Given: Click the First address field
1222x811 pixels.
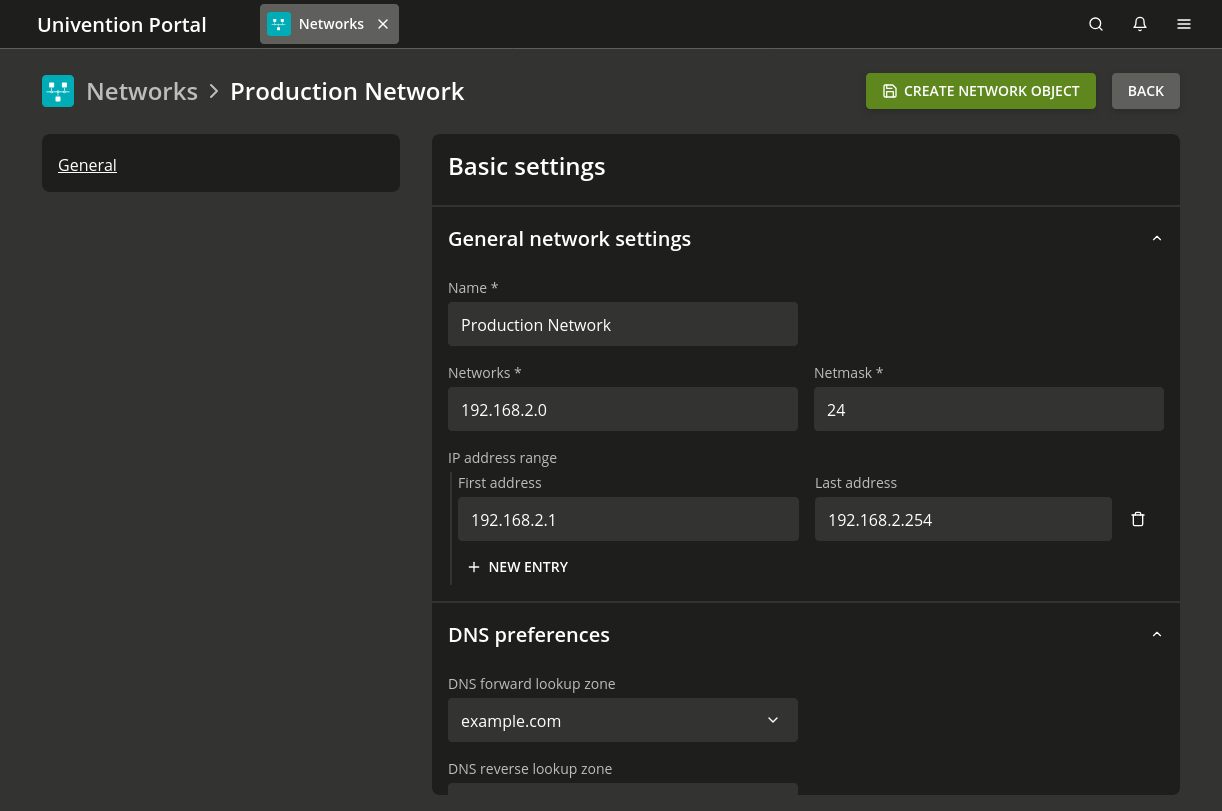Looking at the screenshot, I should (628, 519).
